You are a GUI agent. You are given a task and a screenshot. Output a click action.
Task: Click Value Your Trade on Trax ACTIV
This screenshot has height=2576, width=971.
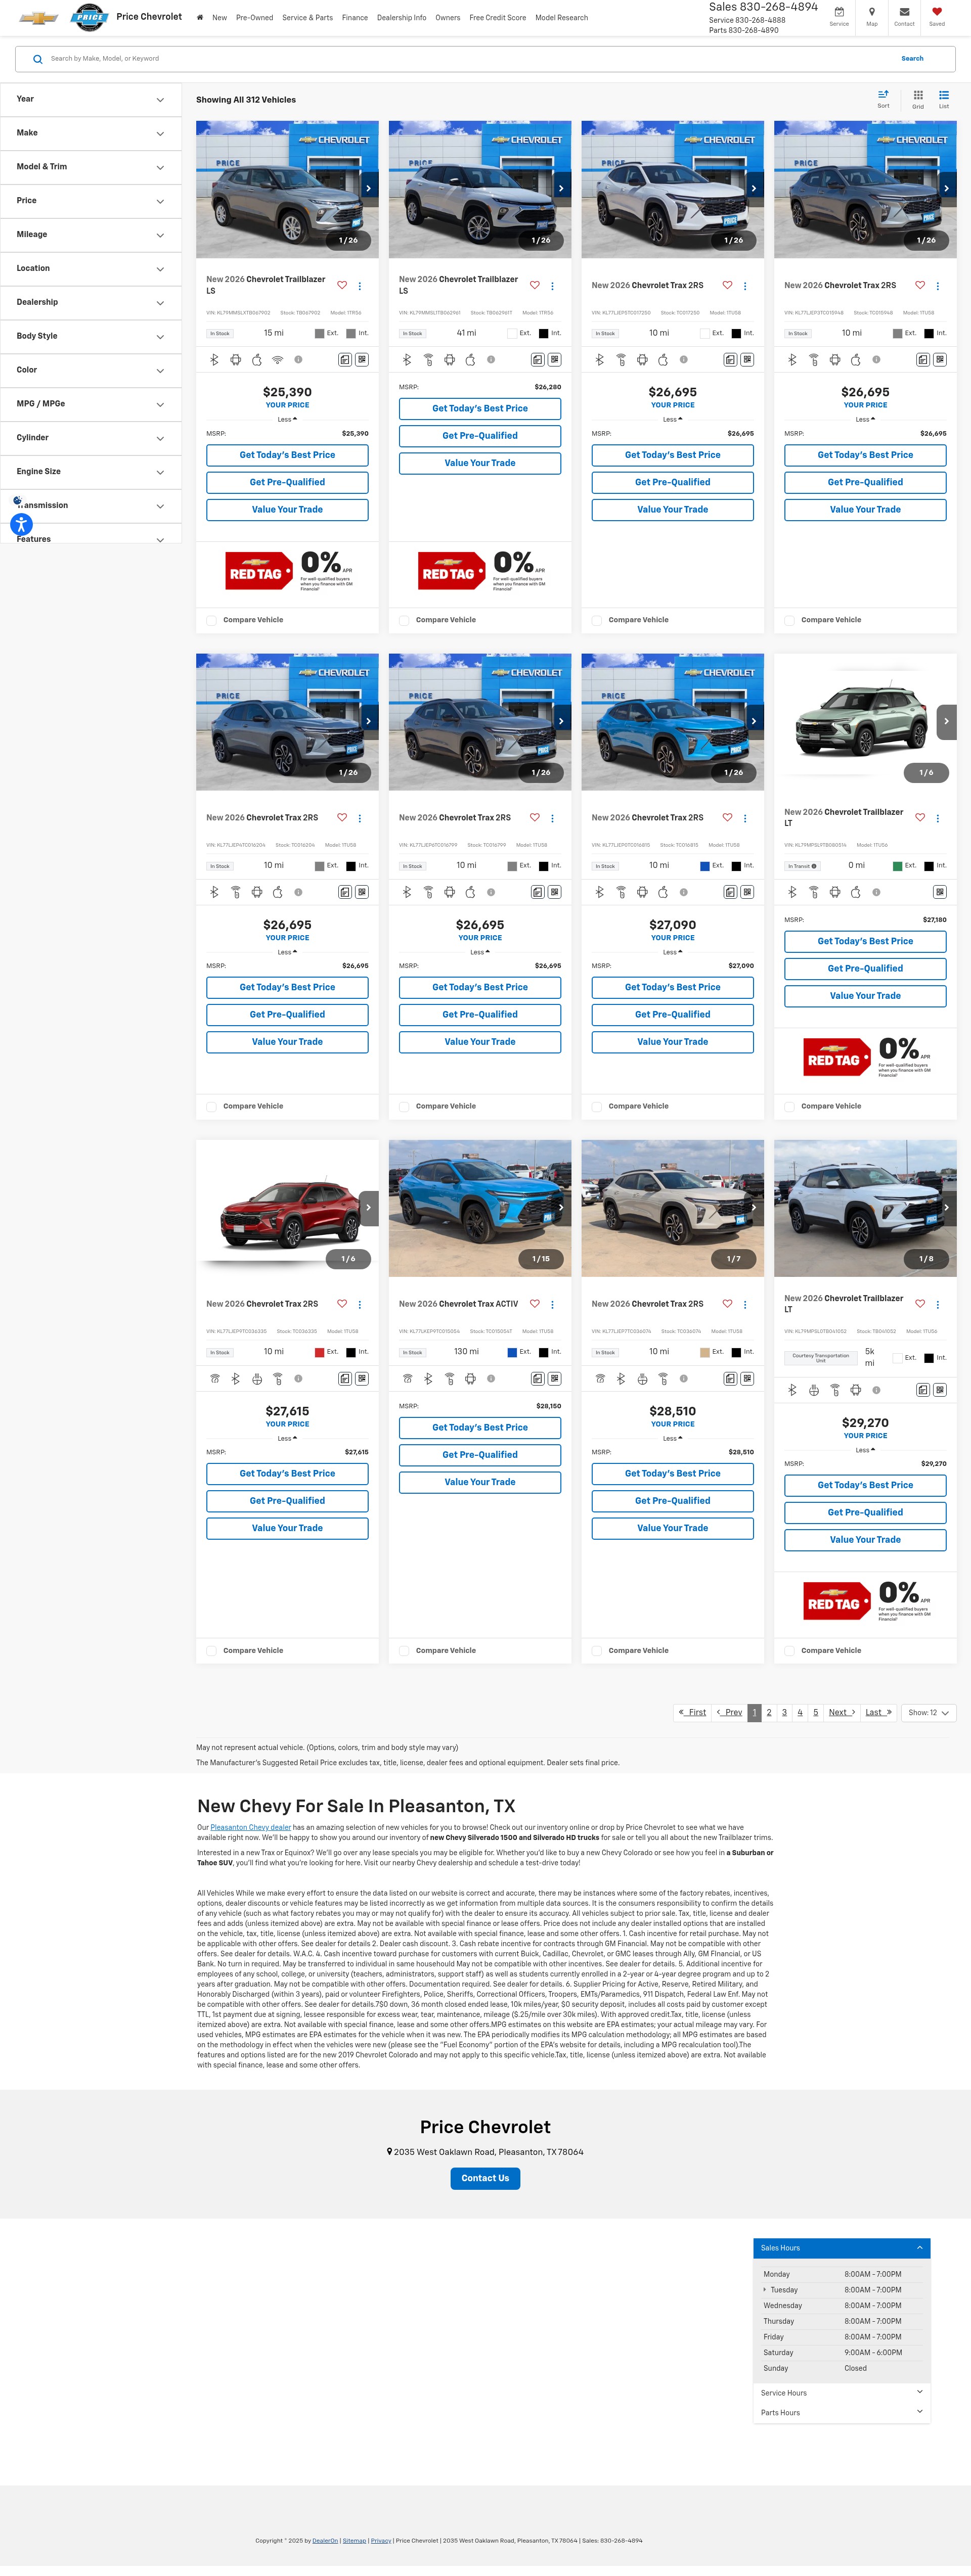pyautogui.click(x=480, y=1482)
